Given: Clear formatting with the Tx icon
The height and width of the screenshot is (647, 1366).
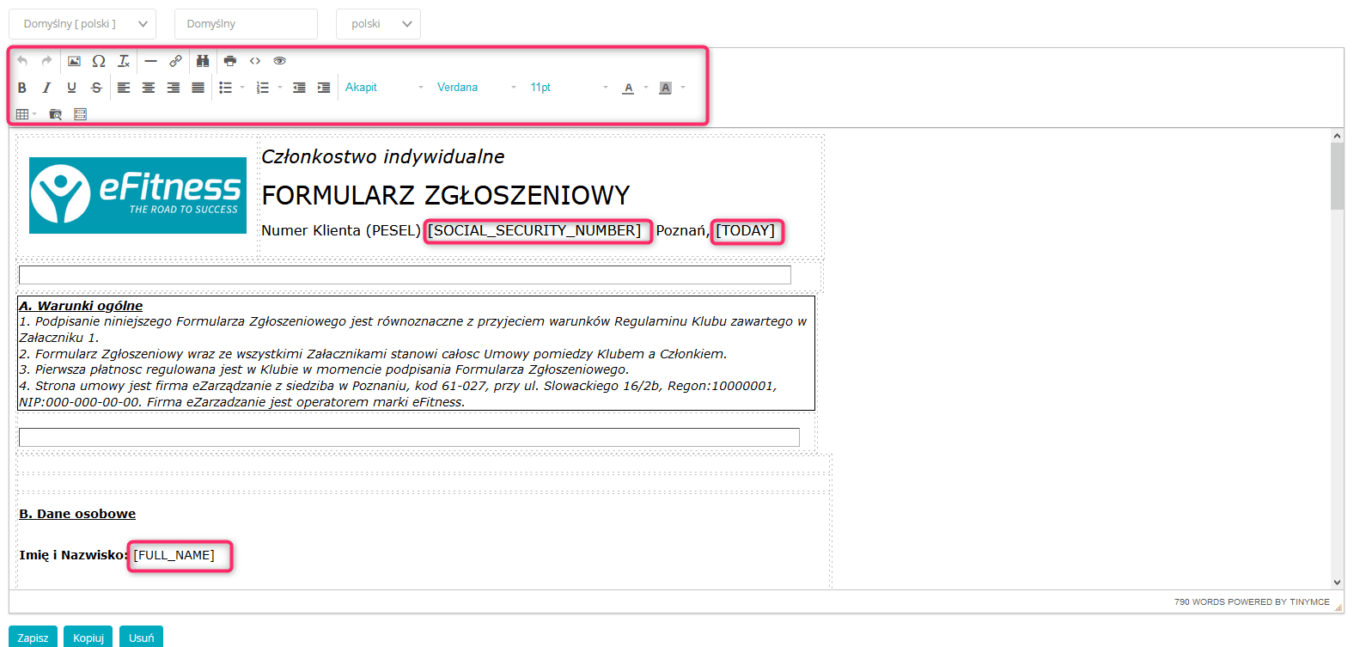Looking at the screenshot, I should click(124, 61).
